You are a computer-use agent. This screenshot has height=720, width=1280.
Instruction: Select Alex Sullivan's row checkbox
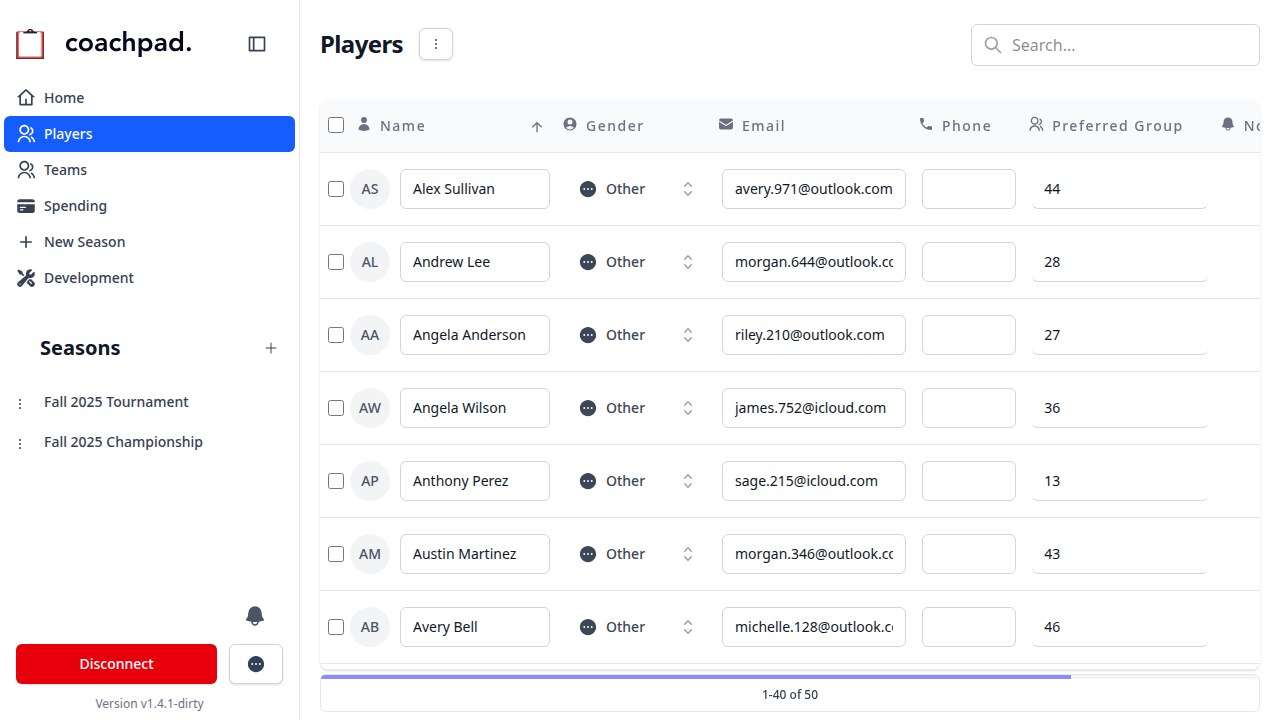coord(336,189)
